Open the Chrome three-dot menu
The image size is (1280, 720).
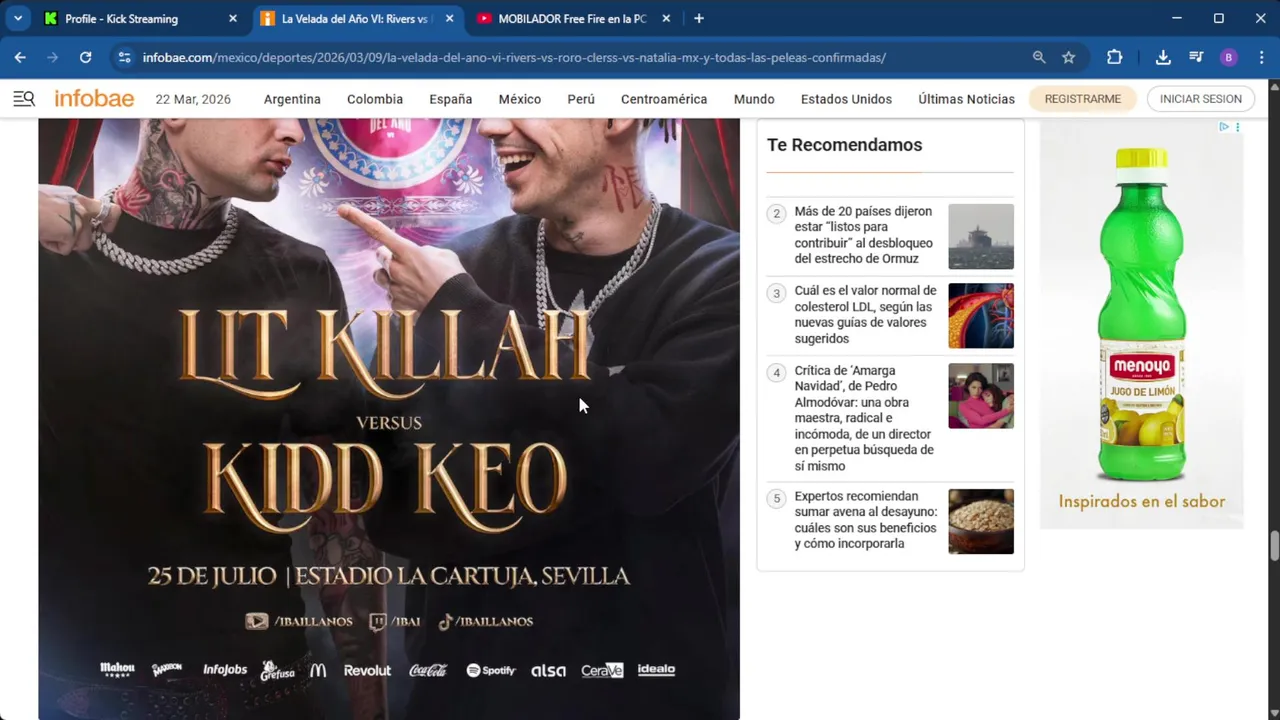(x=1262, y=58)
